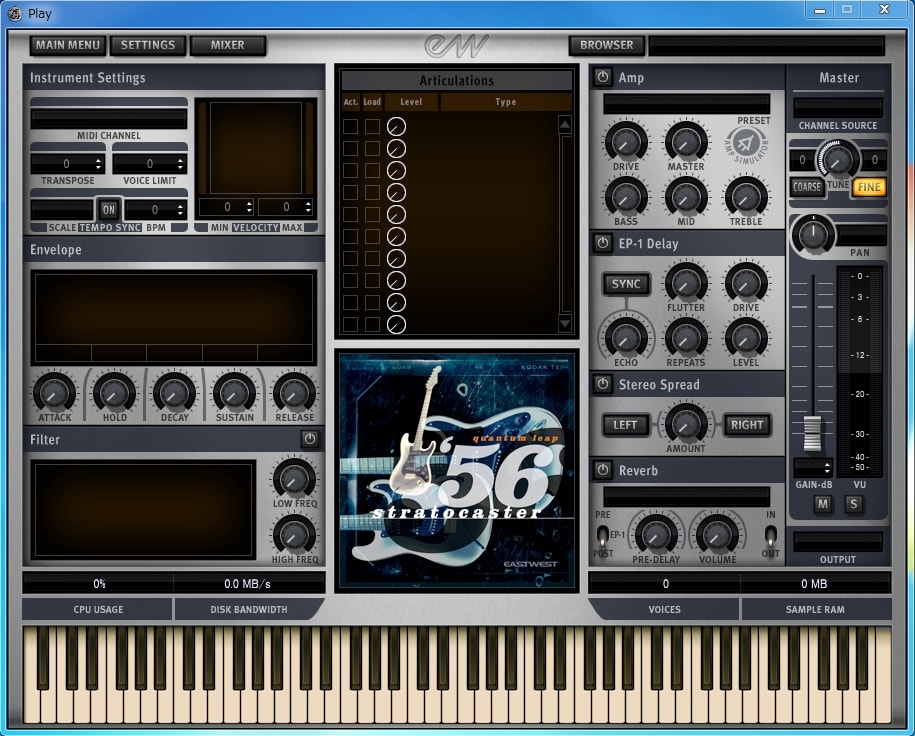Adjust the Gain-dB stepper arrows

coord(827,468)
